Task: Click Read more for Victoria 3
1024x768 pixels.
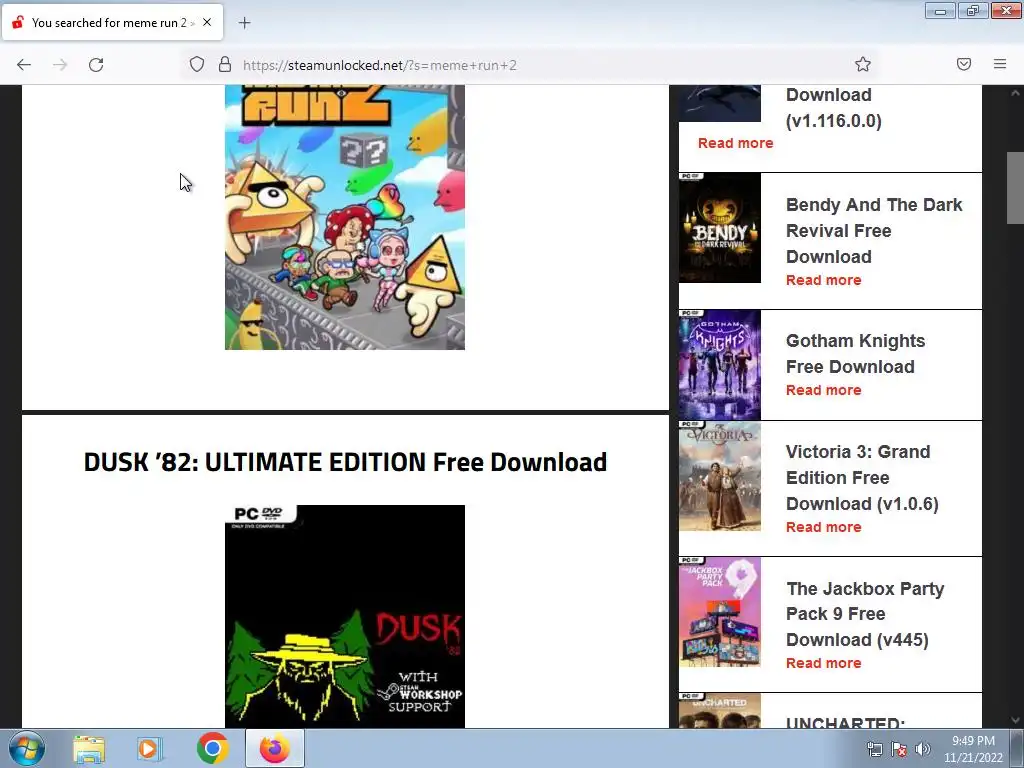Action: click(824, 527)
